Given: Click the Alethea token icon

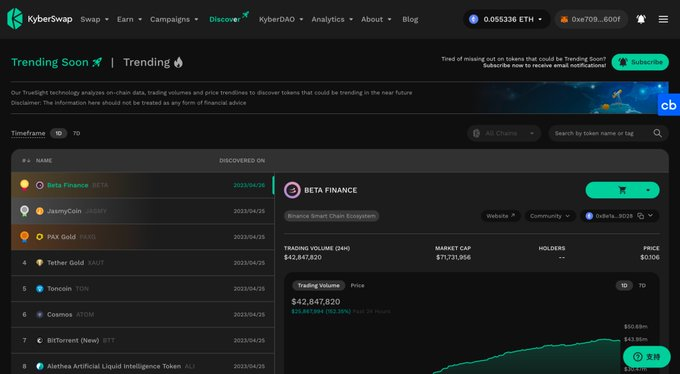Looking at the screenshot, I should 39,366.
